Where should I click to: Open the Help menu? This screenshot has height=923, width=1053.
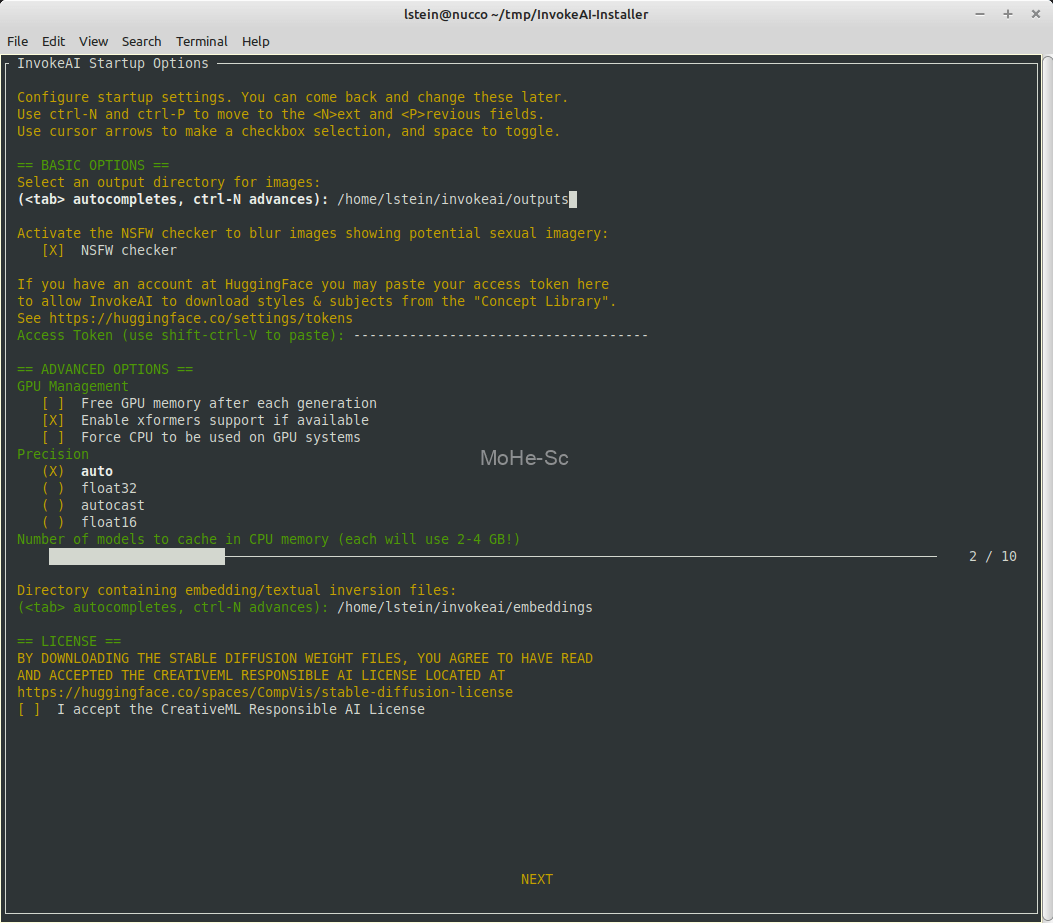tap(255, 41)
